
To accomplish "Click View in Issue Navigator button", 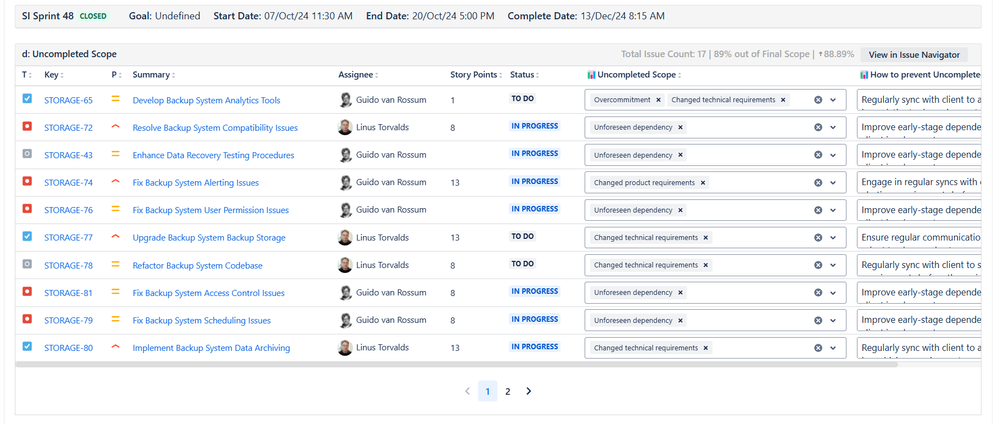I will tap(914, 55).
